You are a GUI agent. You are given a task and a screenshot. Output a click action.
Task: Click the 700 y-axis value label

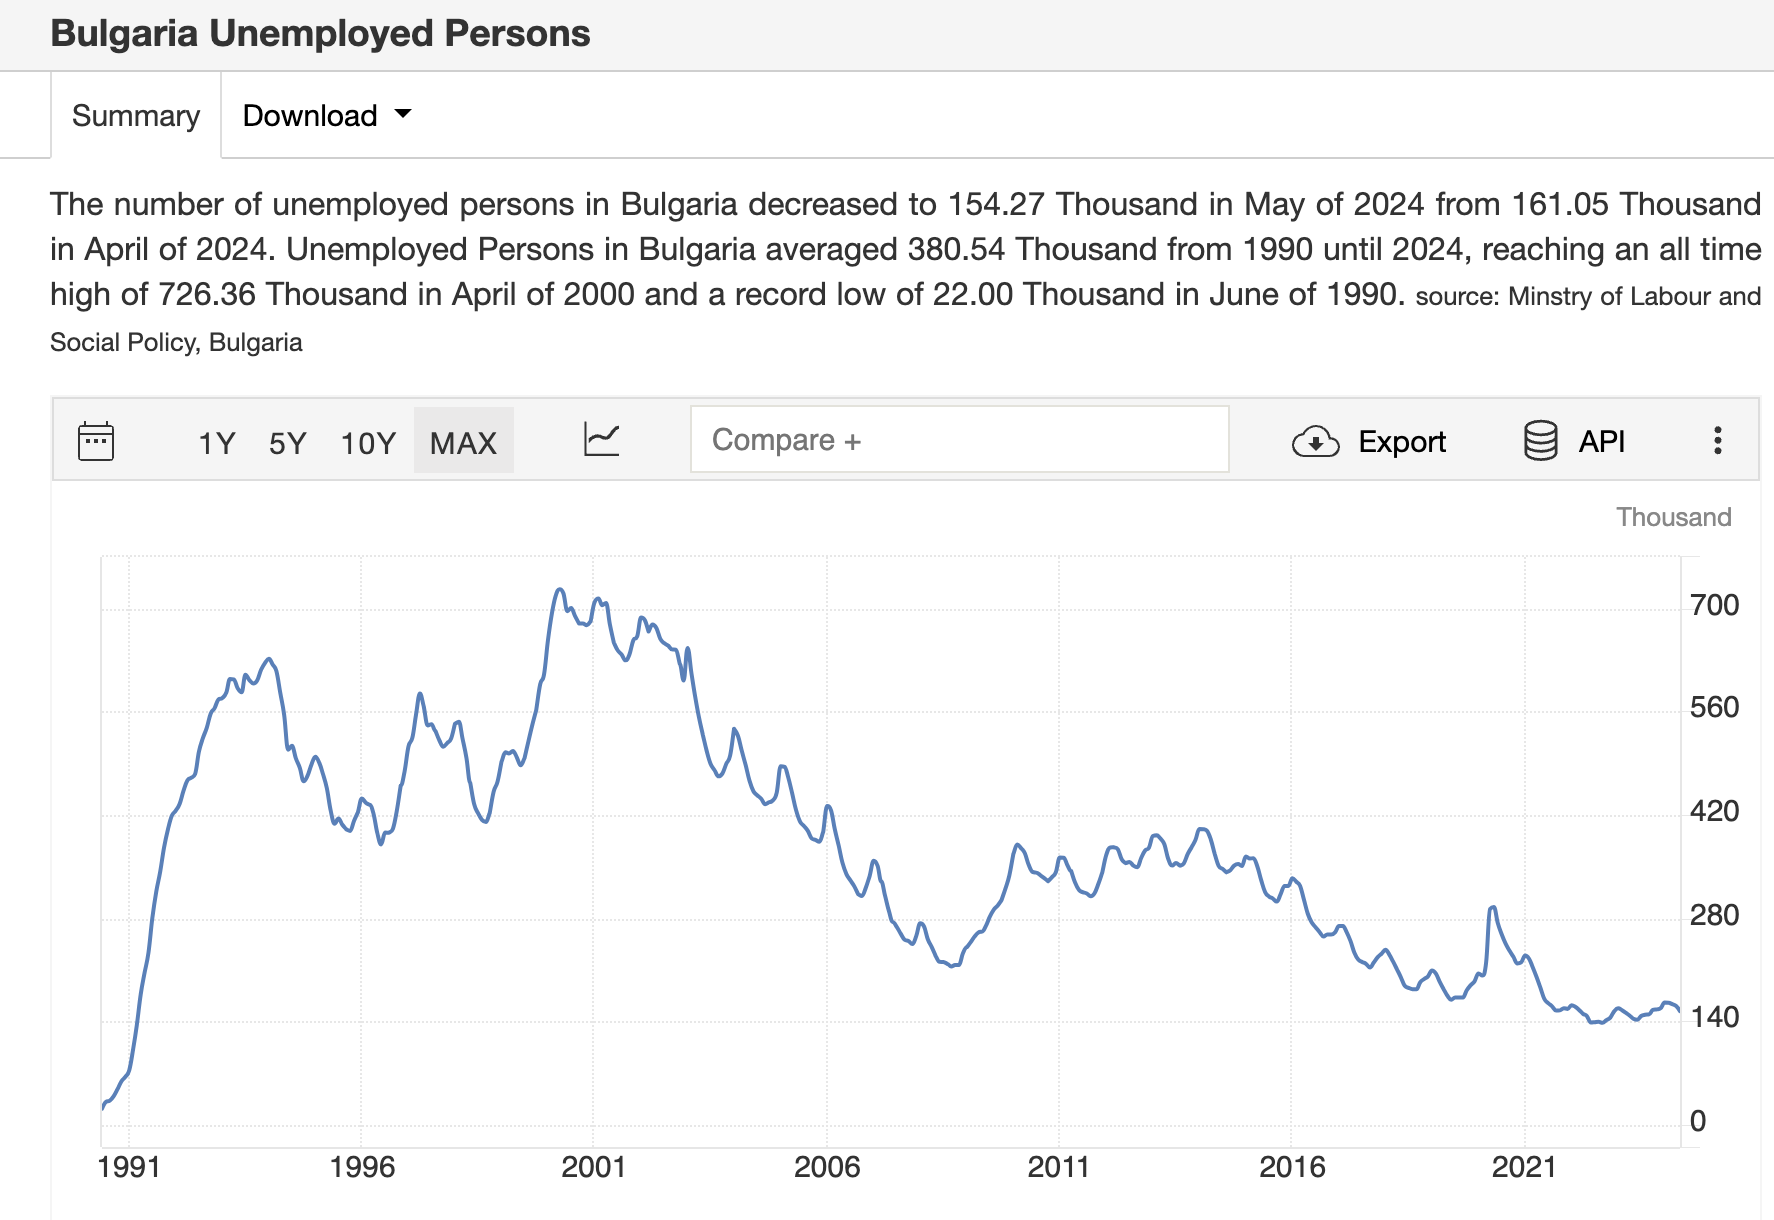tap(1714, 605)
